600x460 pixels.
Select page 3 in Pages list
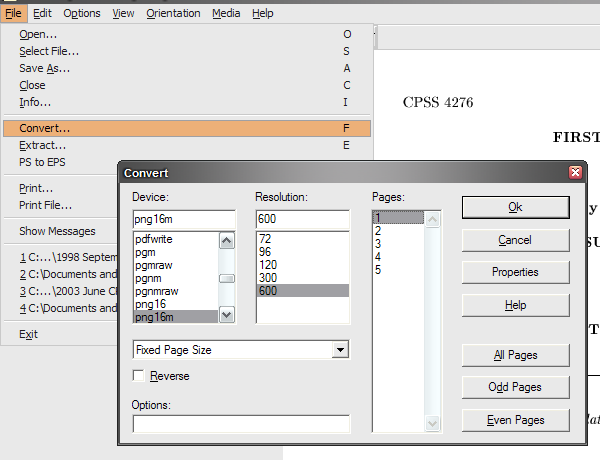378,243
